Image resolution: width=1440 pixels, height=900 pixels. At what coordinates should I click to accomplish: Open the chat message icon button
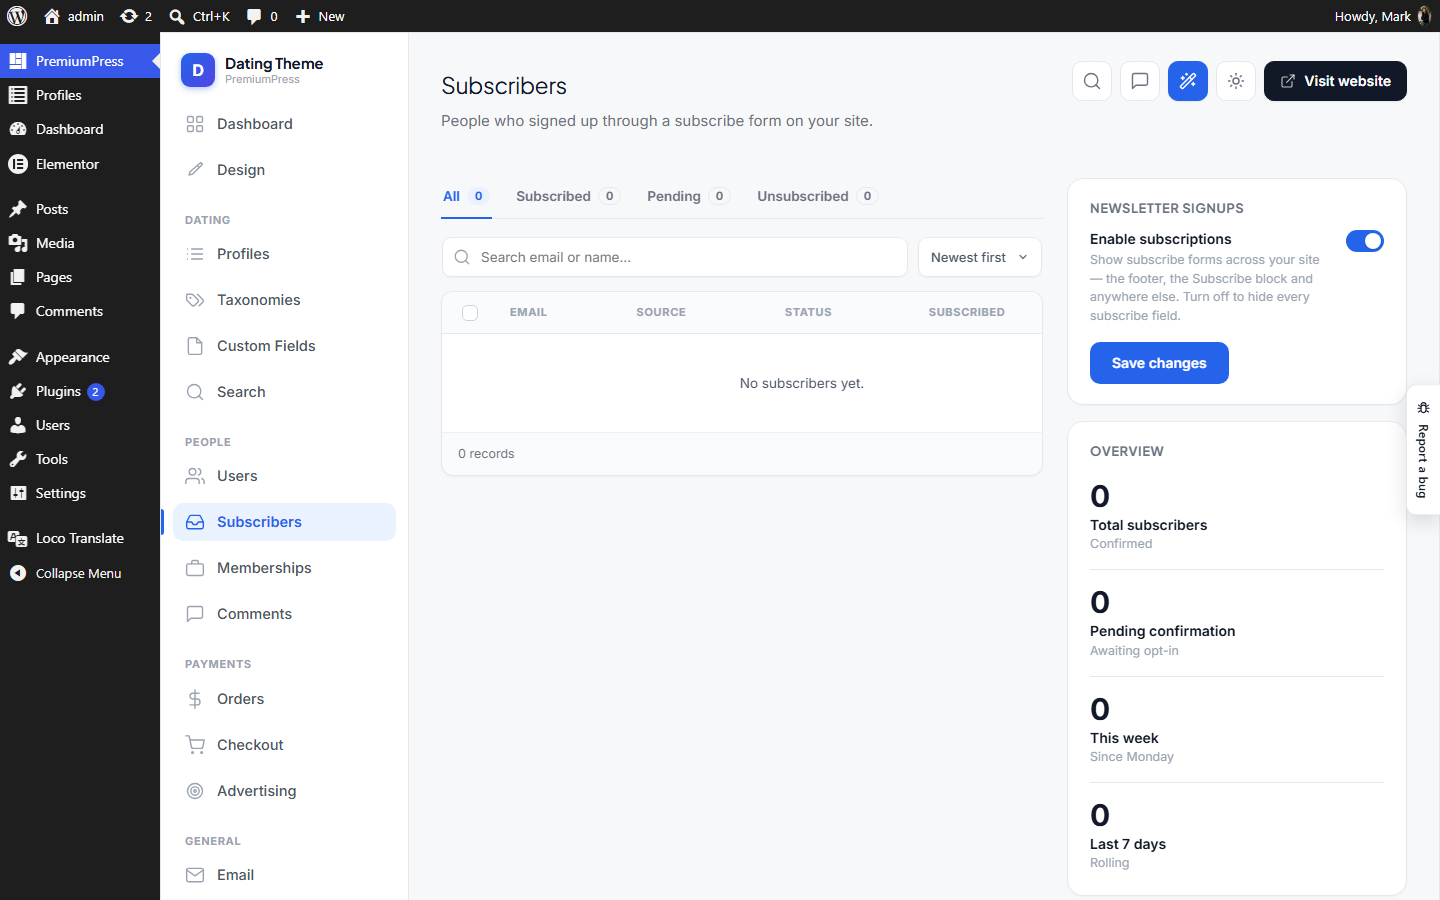pyautogui.click(x=1140, y=81)
